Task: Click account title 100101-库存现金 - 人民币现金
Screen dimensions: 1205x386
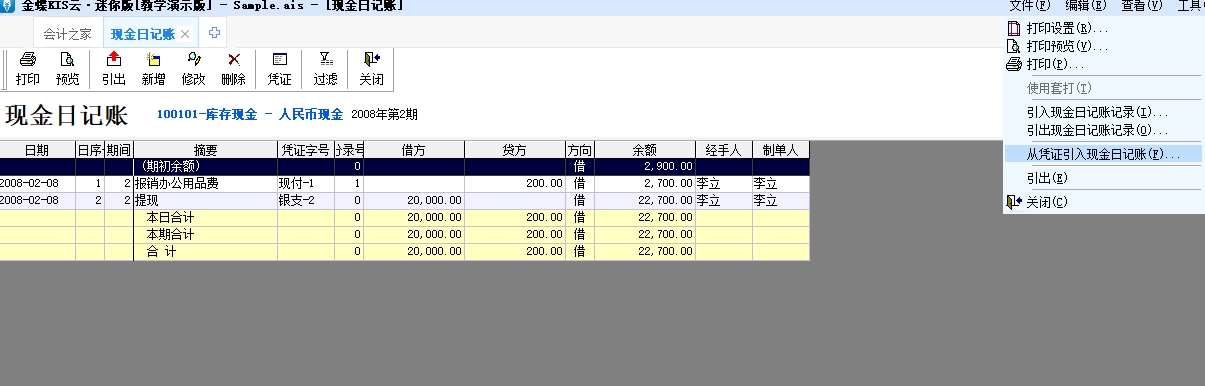Action: click(249, 114)
